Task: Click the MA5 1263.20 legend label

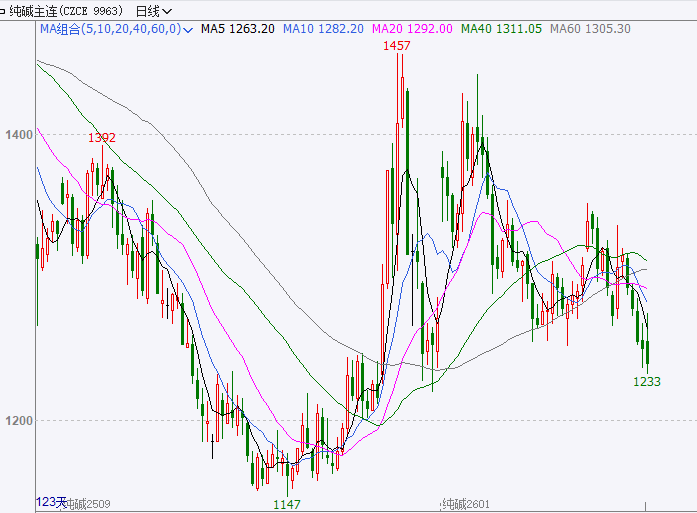Action: pyautogui.click(x=237, y=29)
